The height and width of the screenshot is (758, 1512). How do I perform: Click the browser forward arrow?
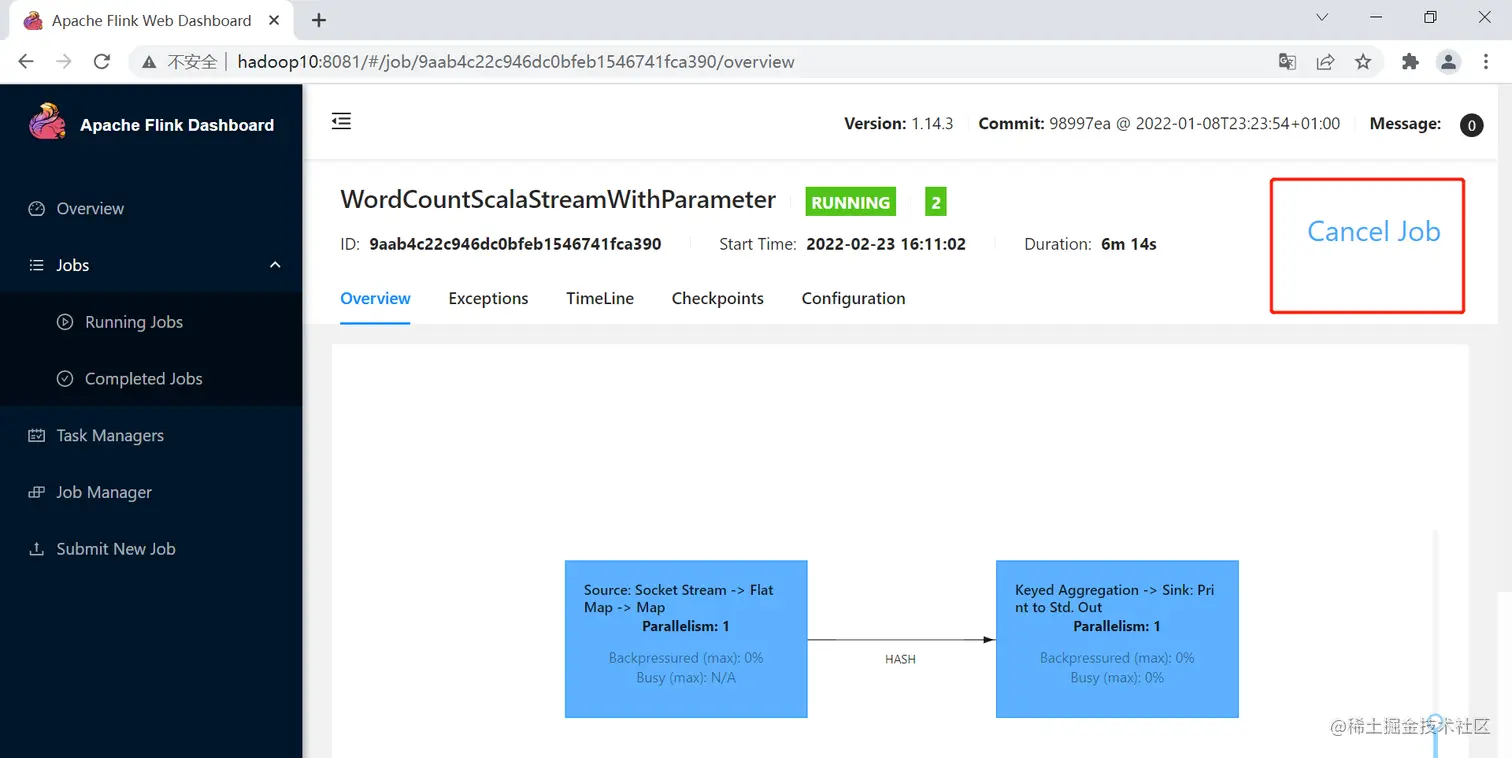pos(64,62)
